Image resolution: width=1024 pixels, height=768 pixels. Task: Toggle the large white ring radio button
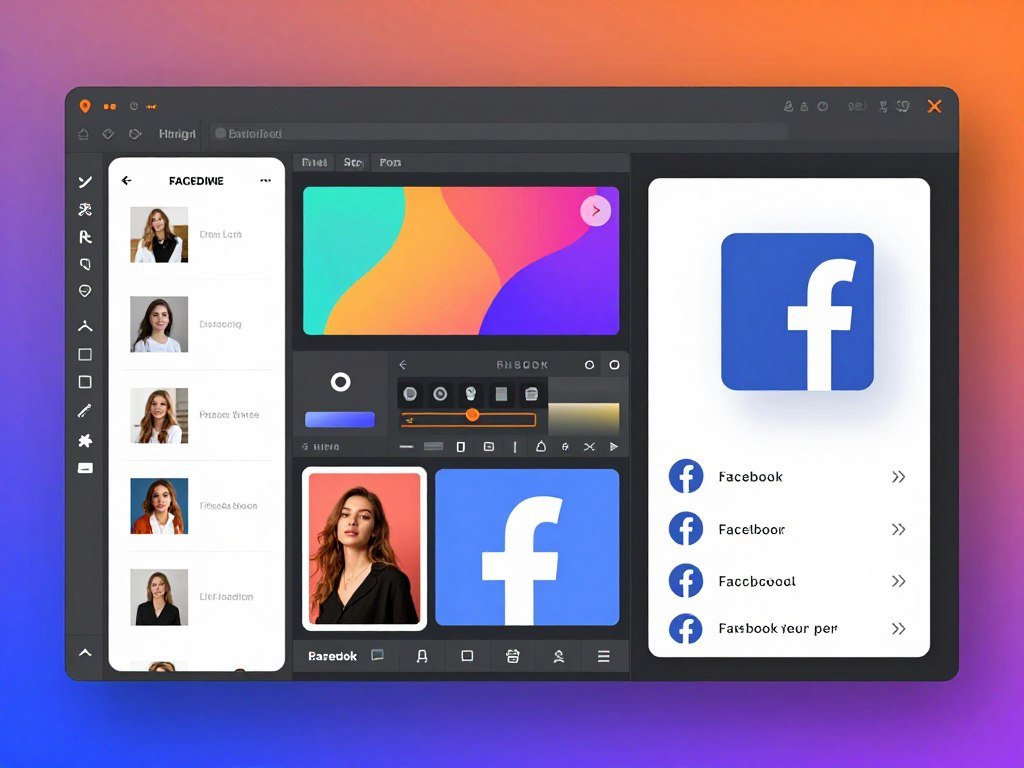[x=340, y=382]
